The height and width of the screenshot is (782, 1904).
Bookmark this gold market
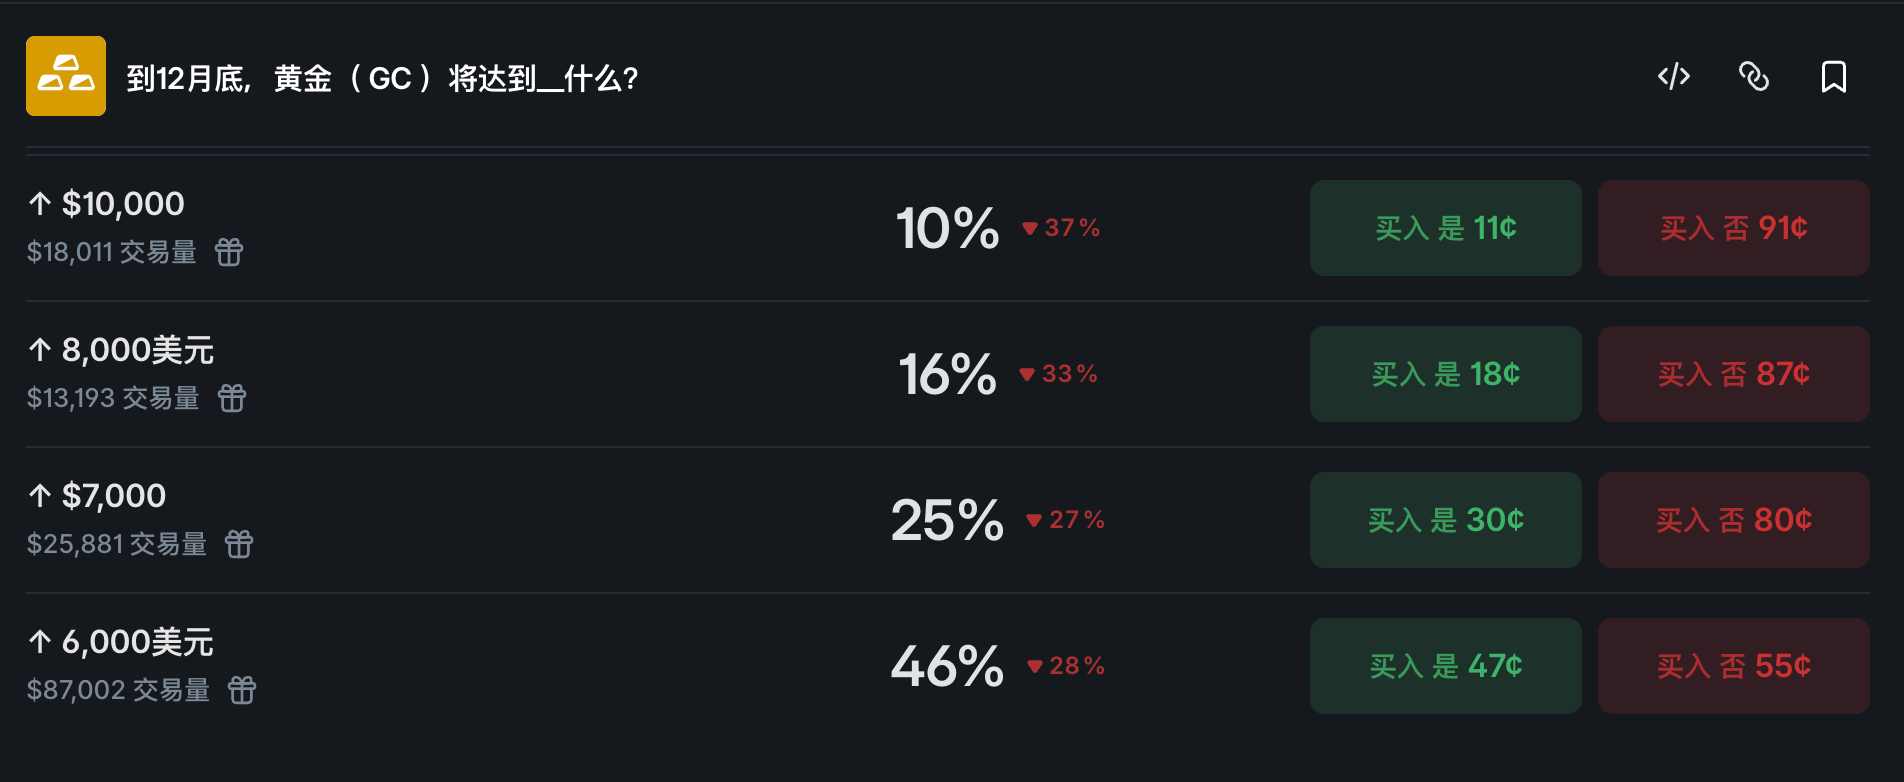tap(1833, 77)
